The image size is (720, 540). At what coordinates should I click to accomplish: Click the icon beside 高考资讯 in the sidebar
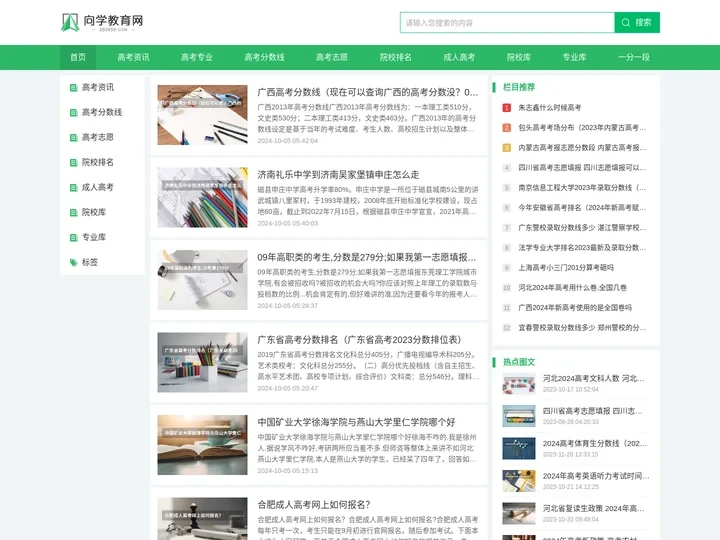(73, 87)
